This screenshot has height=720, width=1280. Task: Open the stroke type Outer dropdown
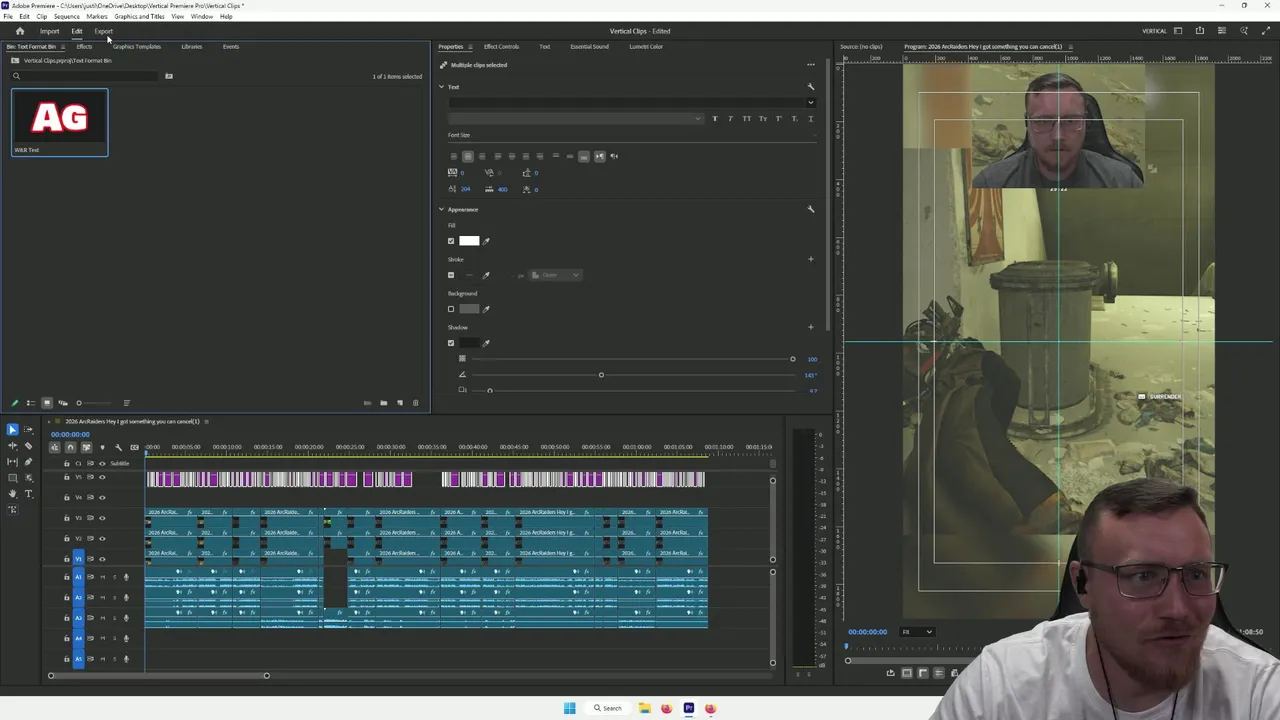(x=555, y=275)
